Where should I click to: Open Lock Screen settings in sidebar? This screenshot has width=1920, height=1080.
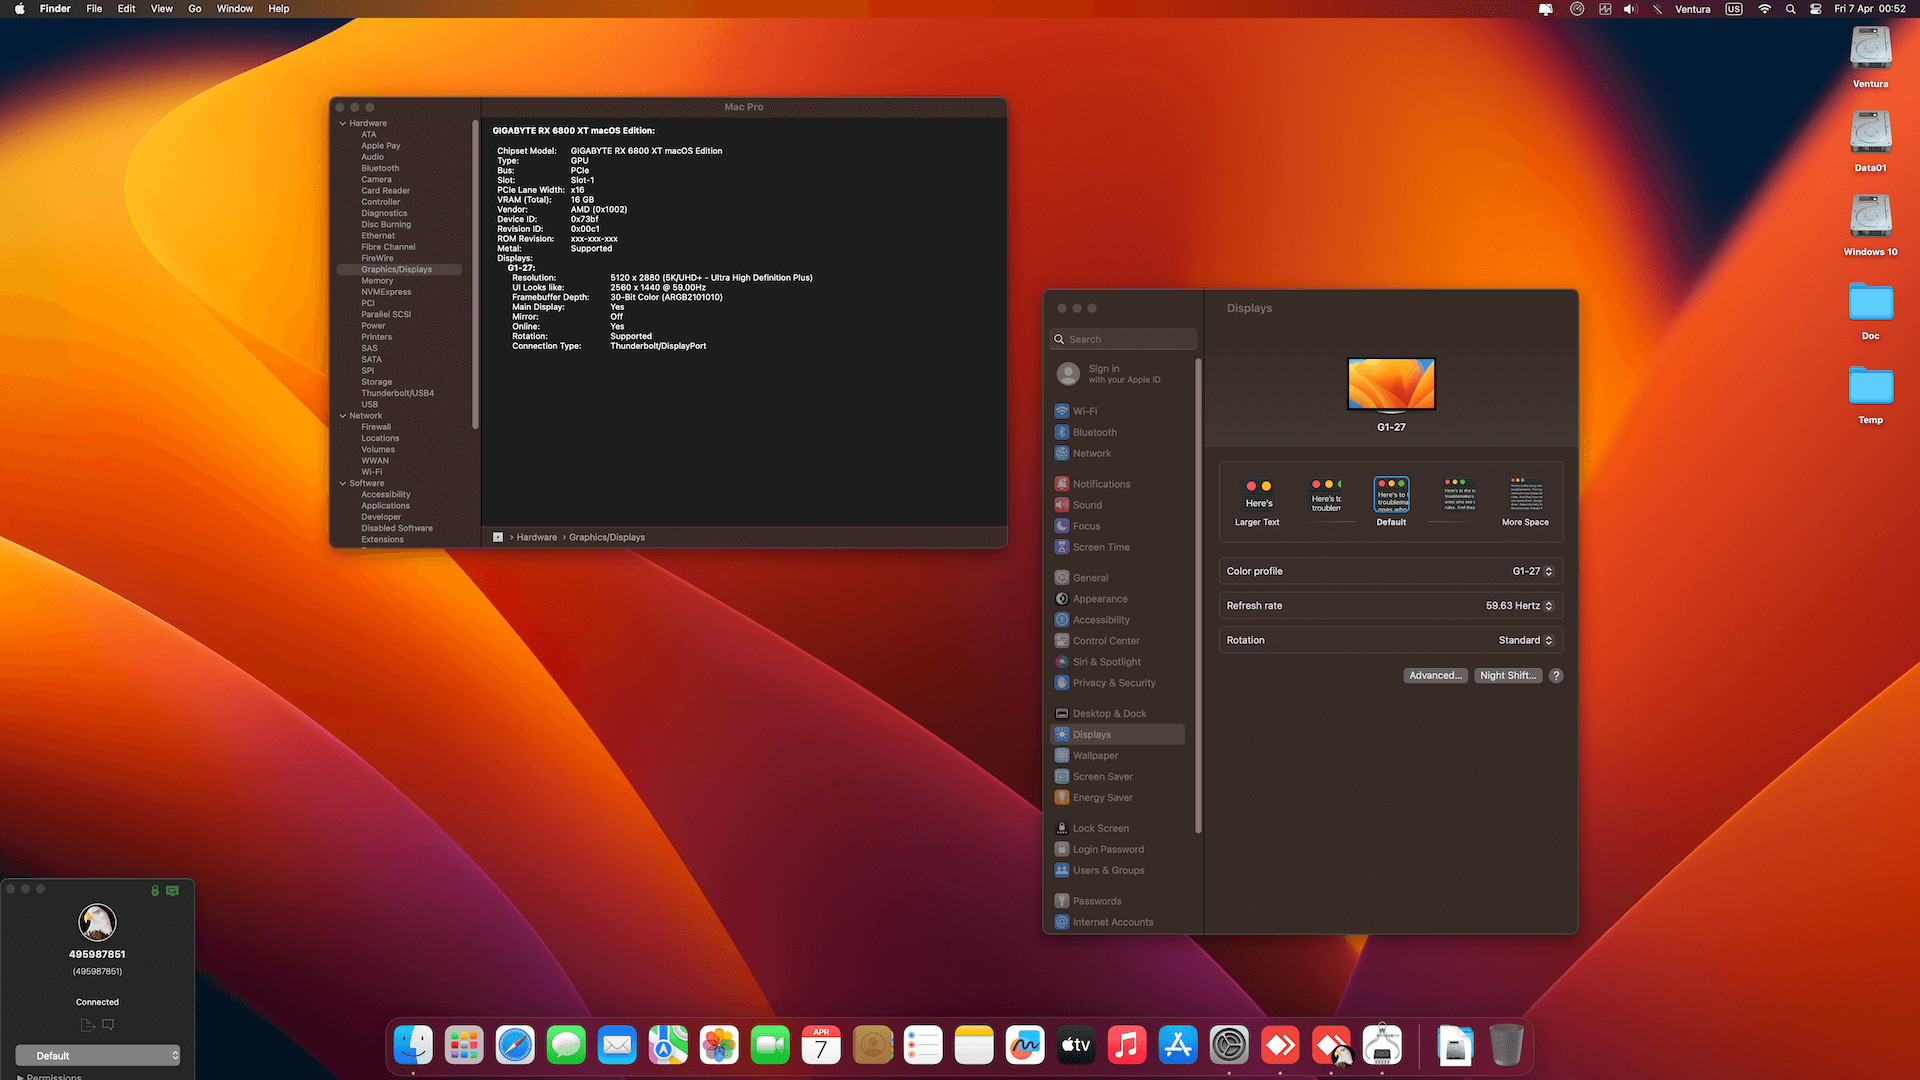pyautogui.click(x=1118, y=829)
